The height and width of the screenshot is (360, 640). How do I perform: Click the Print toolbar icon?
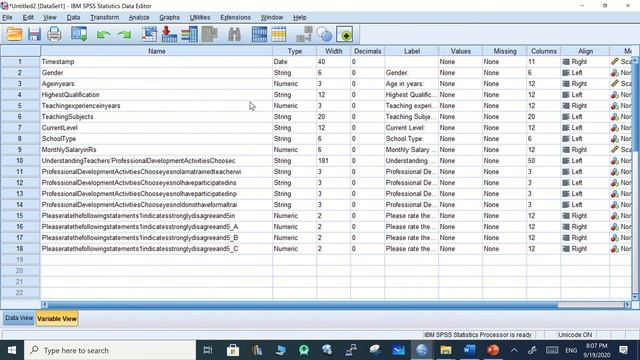tap(54, 34)
